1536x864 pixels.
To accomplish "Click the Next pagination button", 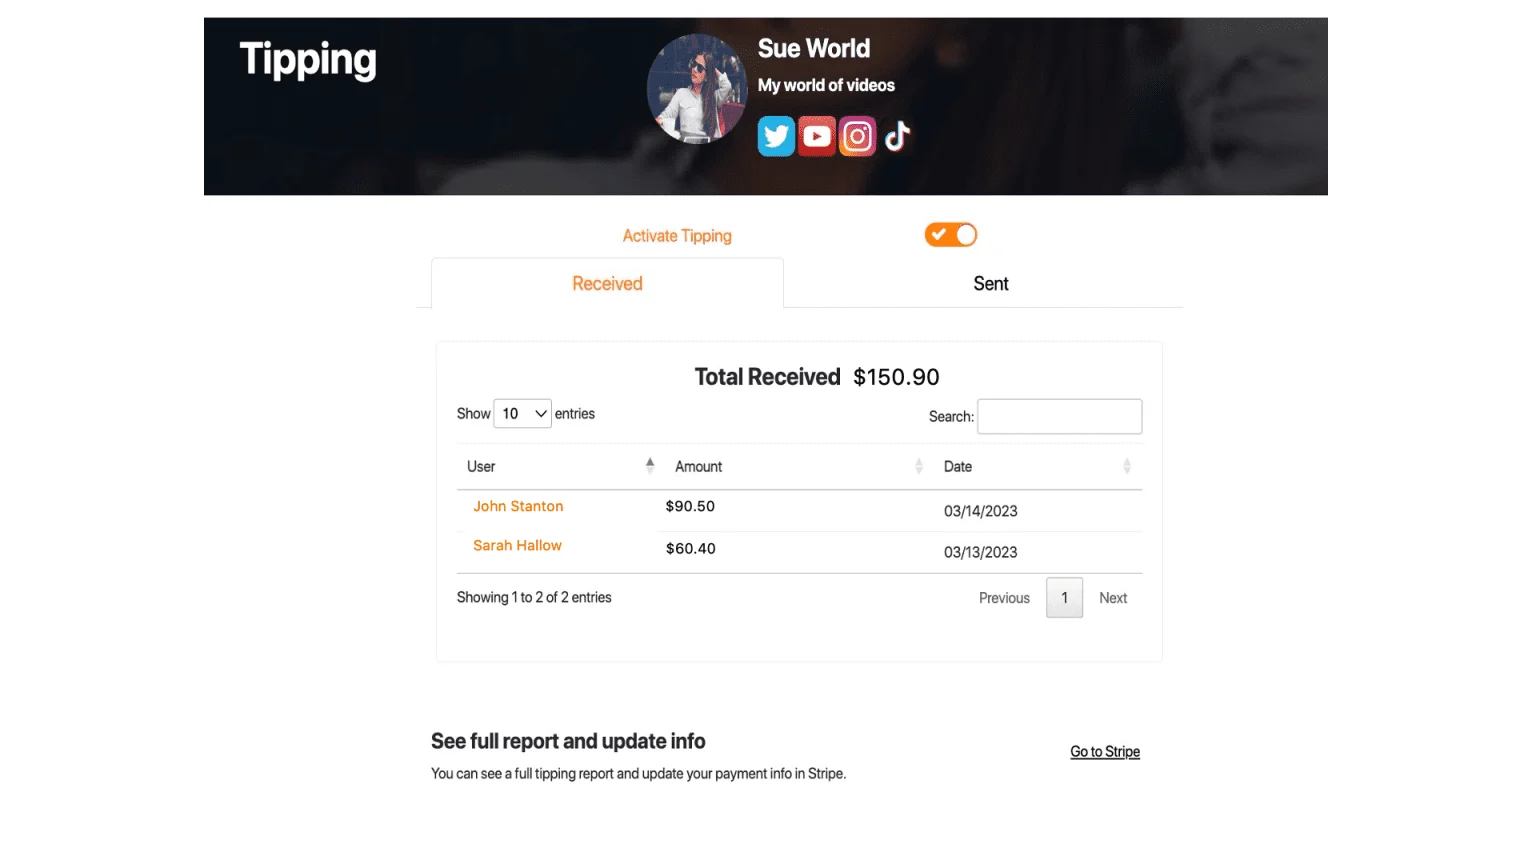I will pyautogui.click(x=1113, y=598).
